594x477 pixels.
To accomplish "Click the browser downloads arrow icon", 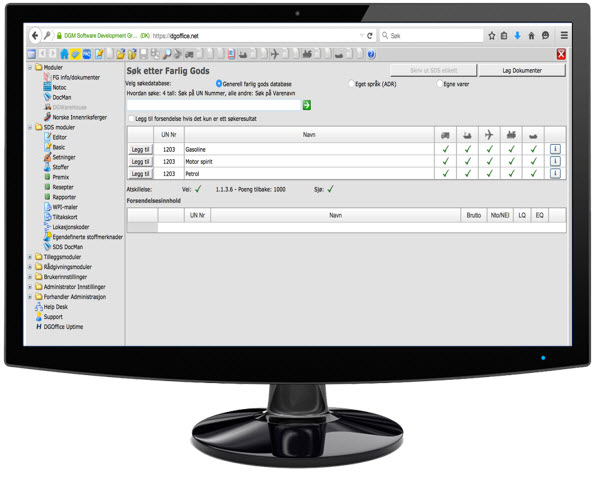I will [x=517, y=36].
